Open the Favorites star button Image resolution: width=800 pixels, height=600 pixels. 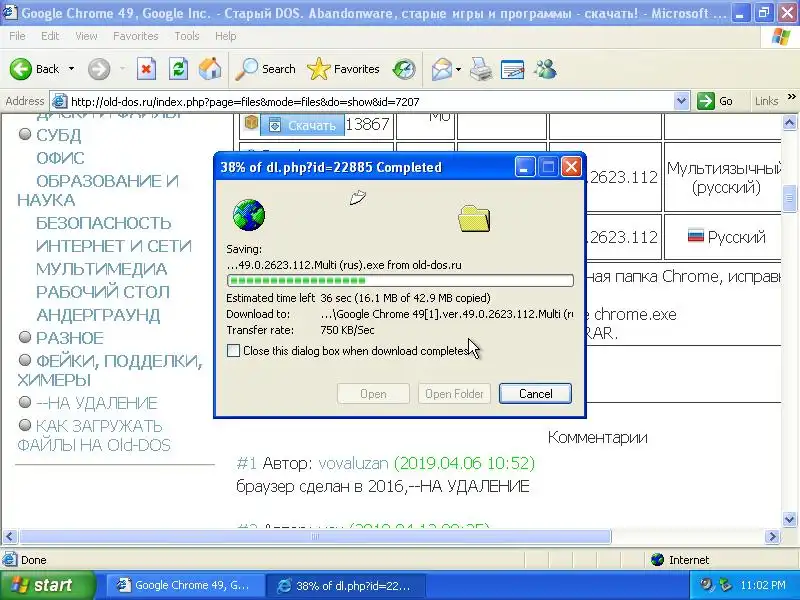(x=343, y=69)
